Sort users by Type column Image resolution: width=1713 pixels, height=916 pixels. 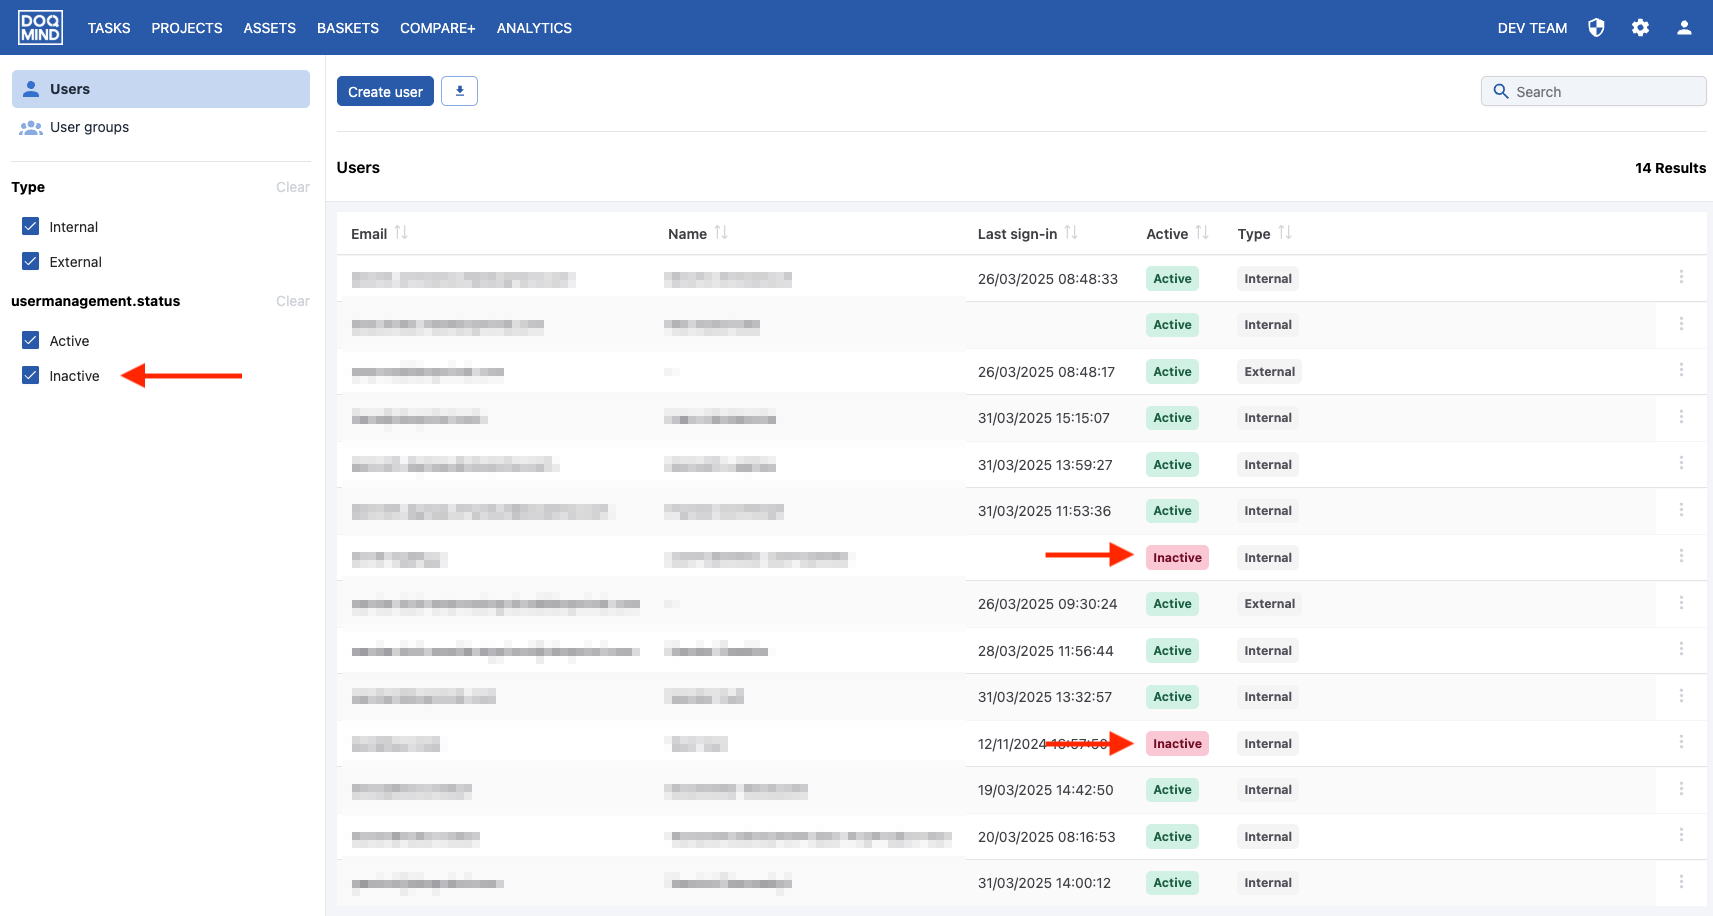coord(1285,233)
